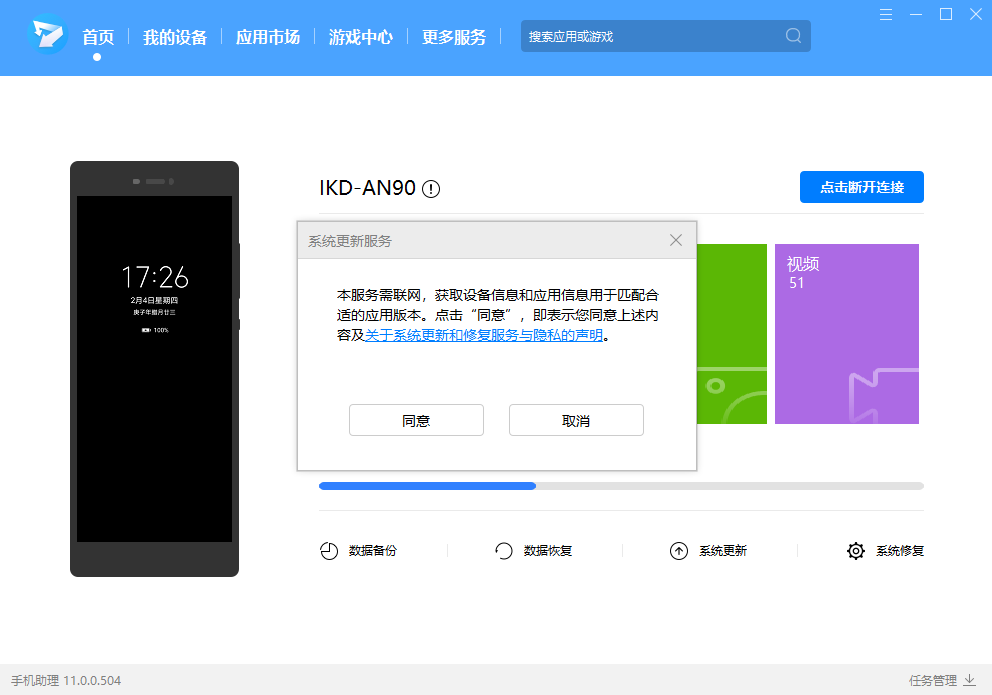992x695 pixels.
Task: Click the 系统更新 up-arrow icon
Action: 679,551
